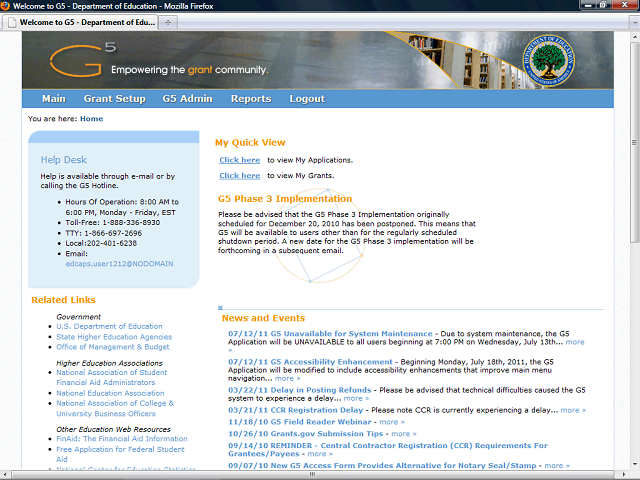Email the help desk at edcaps.user1212@NODOMAIN
Viewport: 640px width, 480px height.
click(x=119, y=264)
